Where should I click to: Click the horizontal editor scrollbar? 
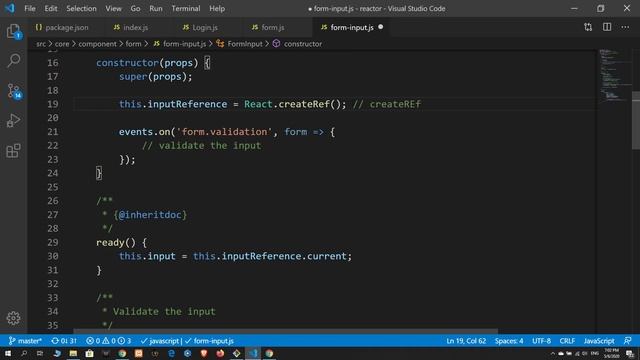286,331
